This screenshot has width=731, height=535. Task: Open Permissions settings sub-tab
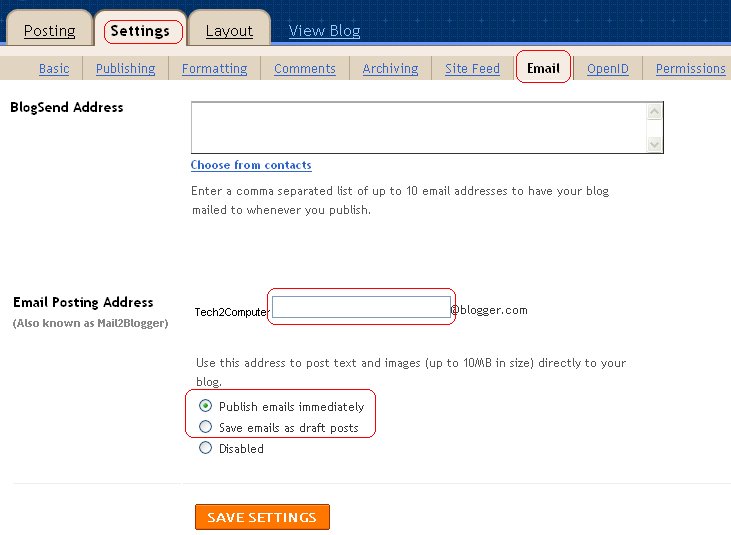coord(690,69)
